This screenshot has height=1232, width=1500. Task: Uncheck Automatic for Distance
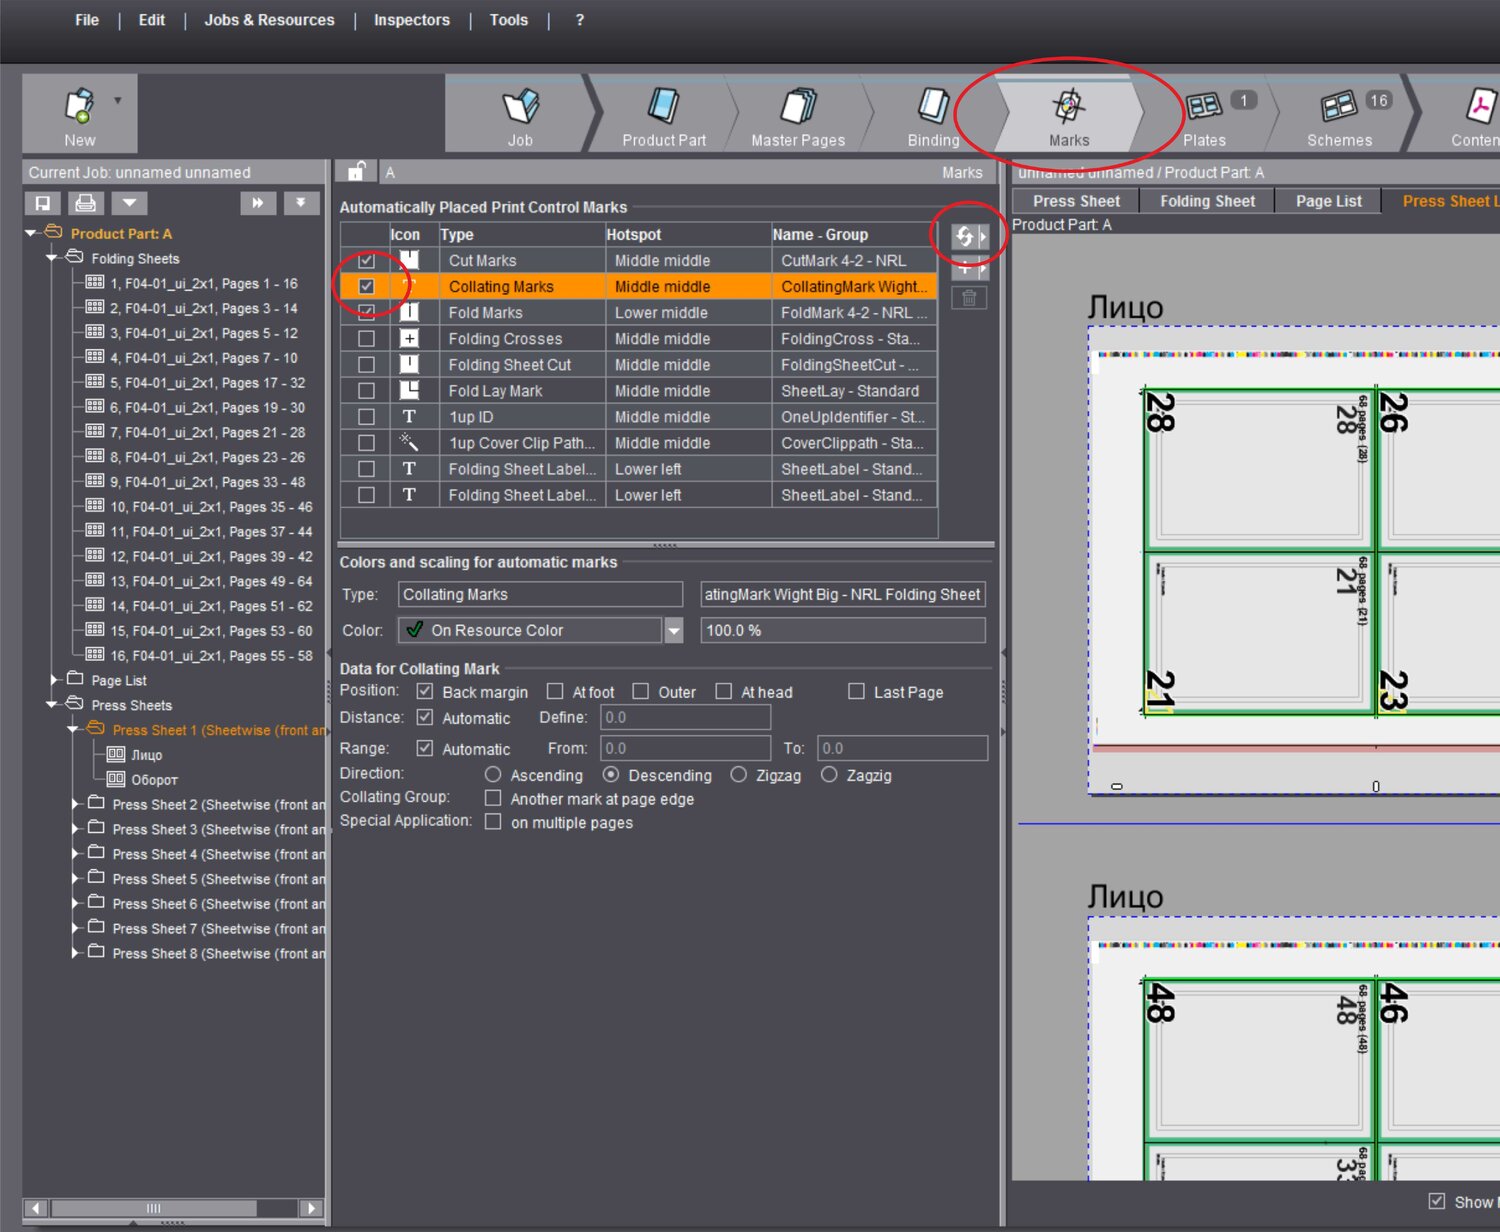click(x=425, y=718)
